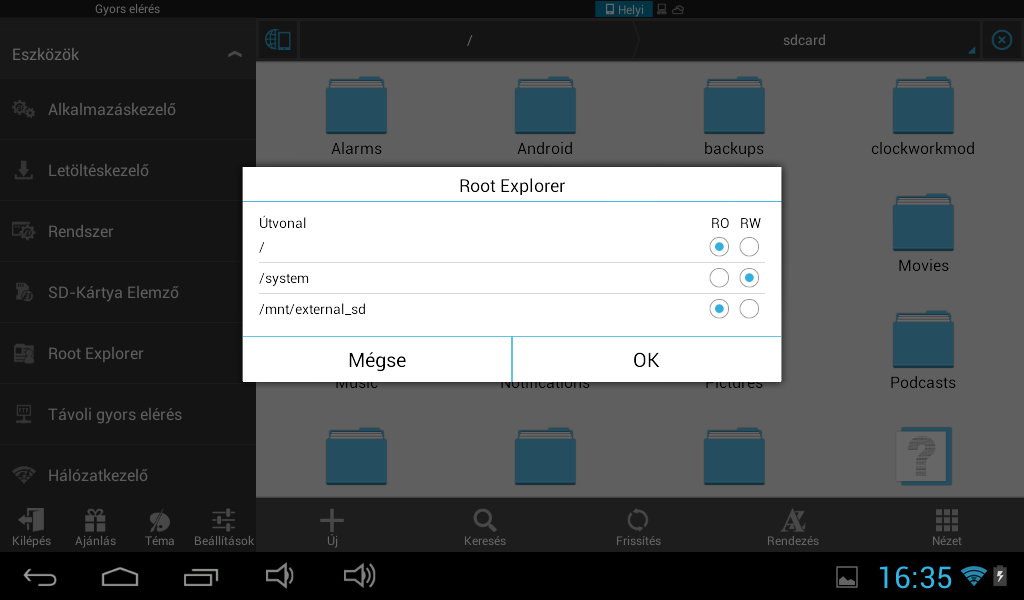The width and height of the screenshot is (1024, 600).
Task: Open the unknown file with question mark
Action: pyautogui.click(x=923, y=456)
